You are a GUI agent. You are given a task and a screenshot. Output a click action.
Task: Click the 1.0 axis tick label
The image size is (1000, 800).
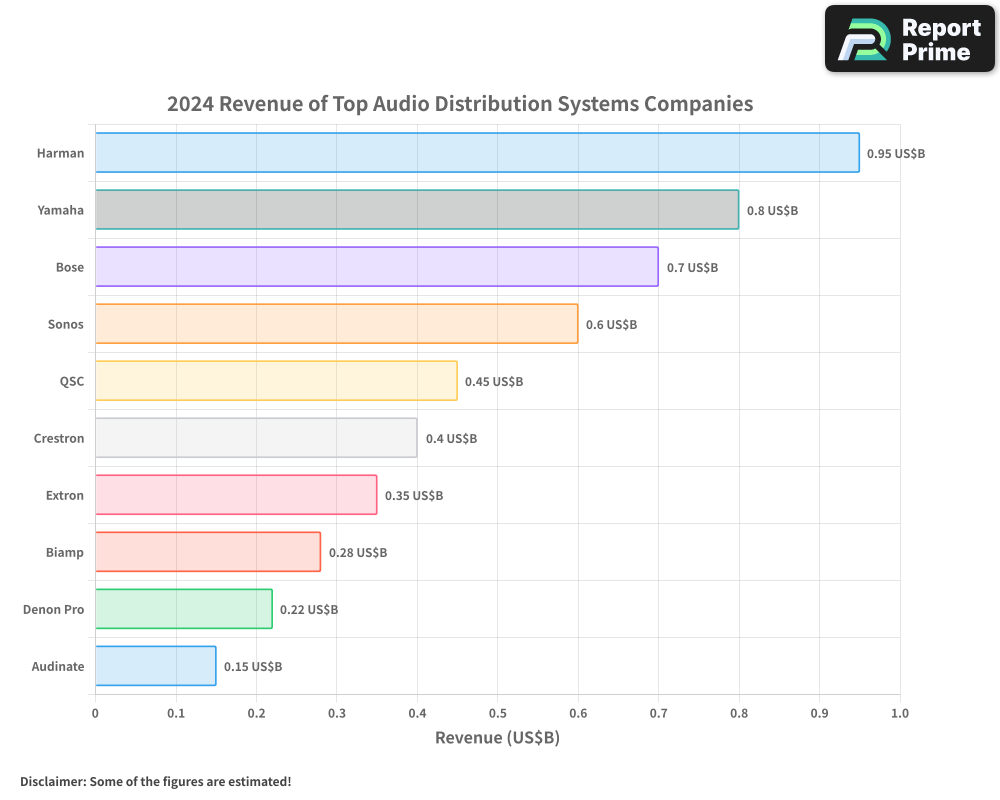tap(899, 713)
